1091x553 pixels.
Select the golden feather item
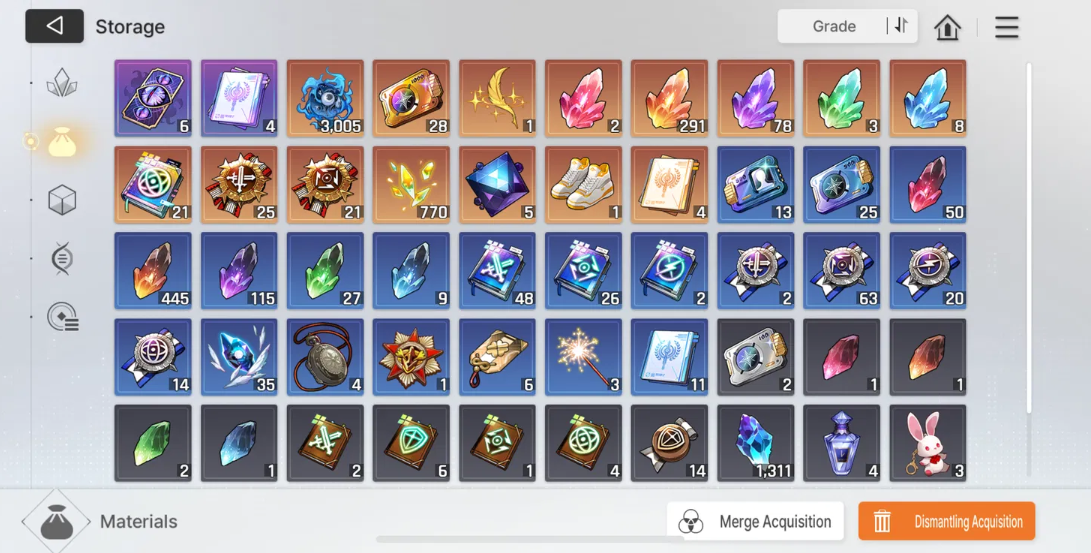[x=497, y=98]
